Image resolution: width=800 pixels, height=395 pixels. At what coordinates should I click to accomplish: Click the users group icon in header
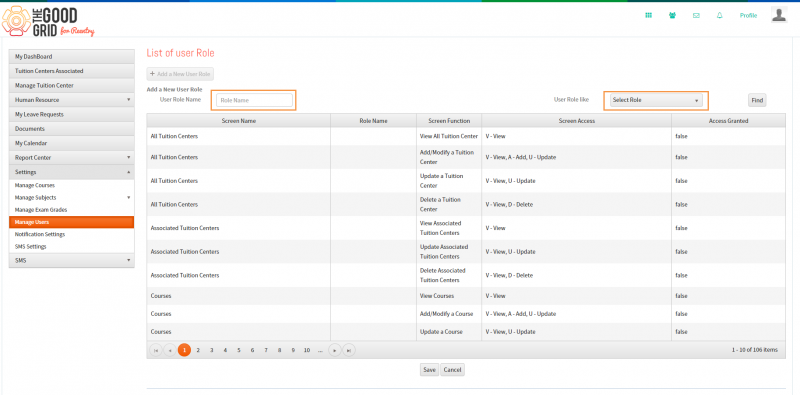coord(672,15)
